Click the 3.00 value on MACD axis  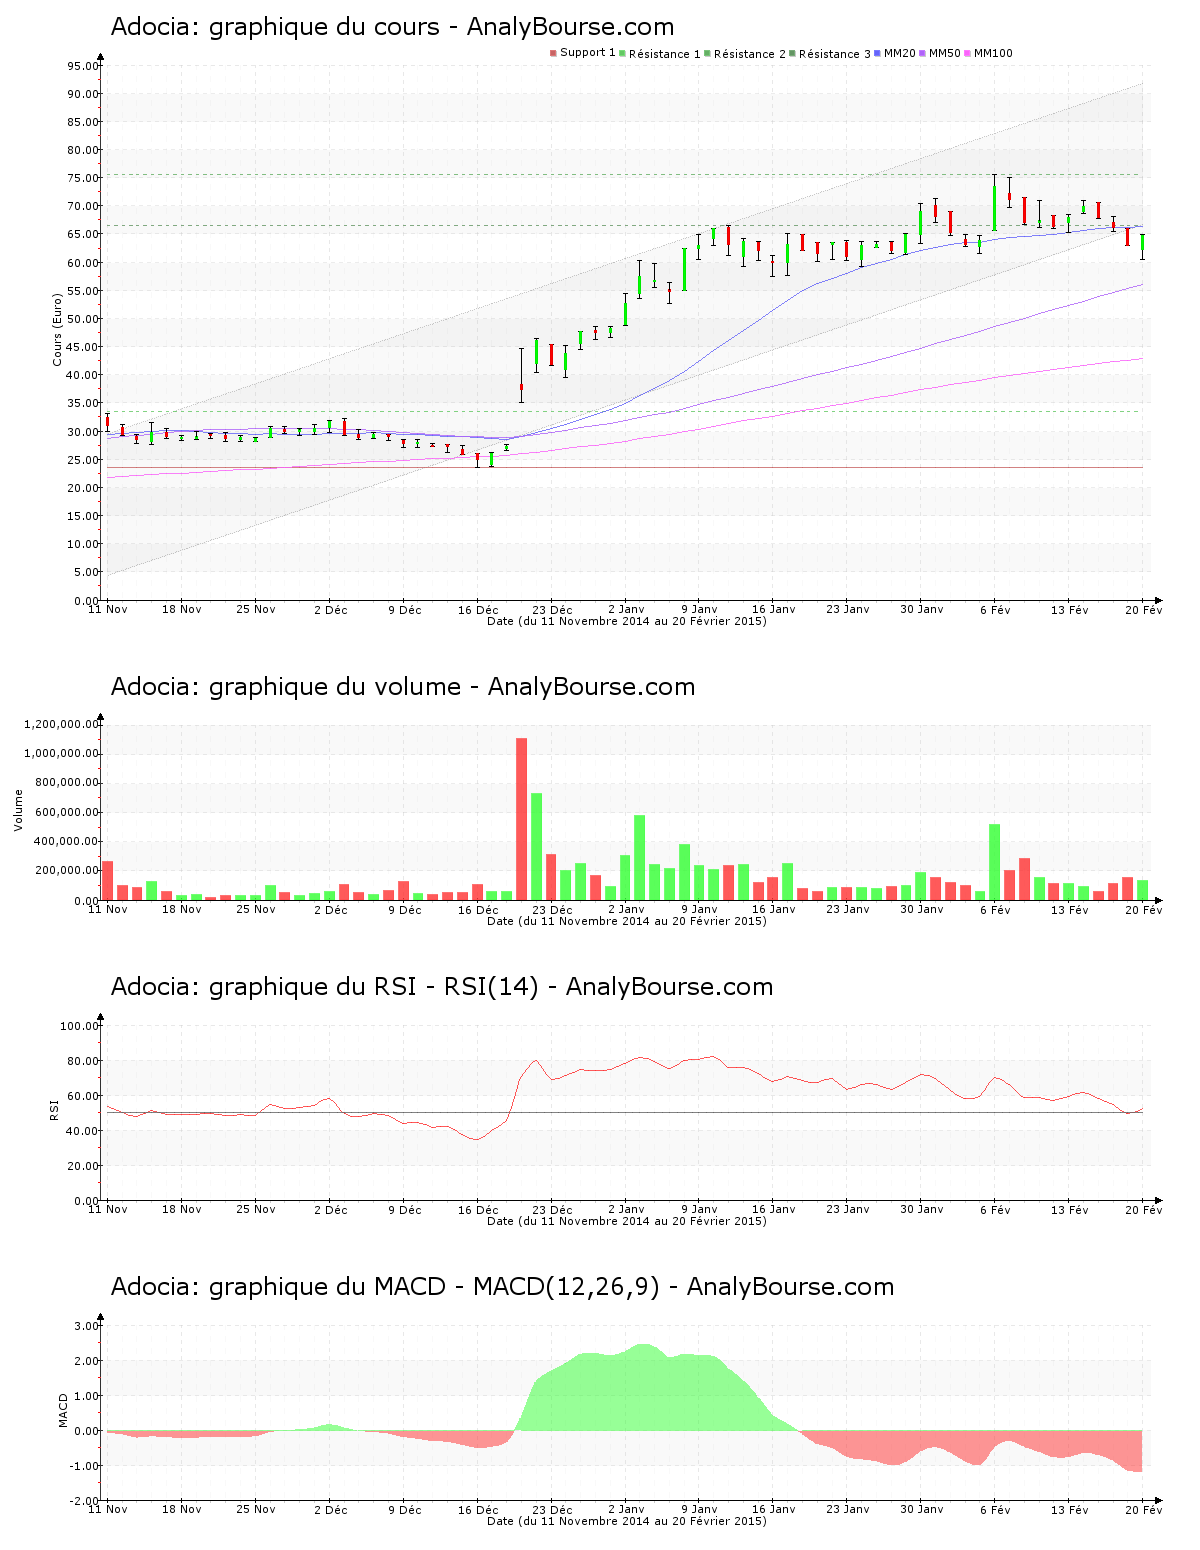click(86, 1326)
